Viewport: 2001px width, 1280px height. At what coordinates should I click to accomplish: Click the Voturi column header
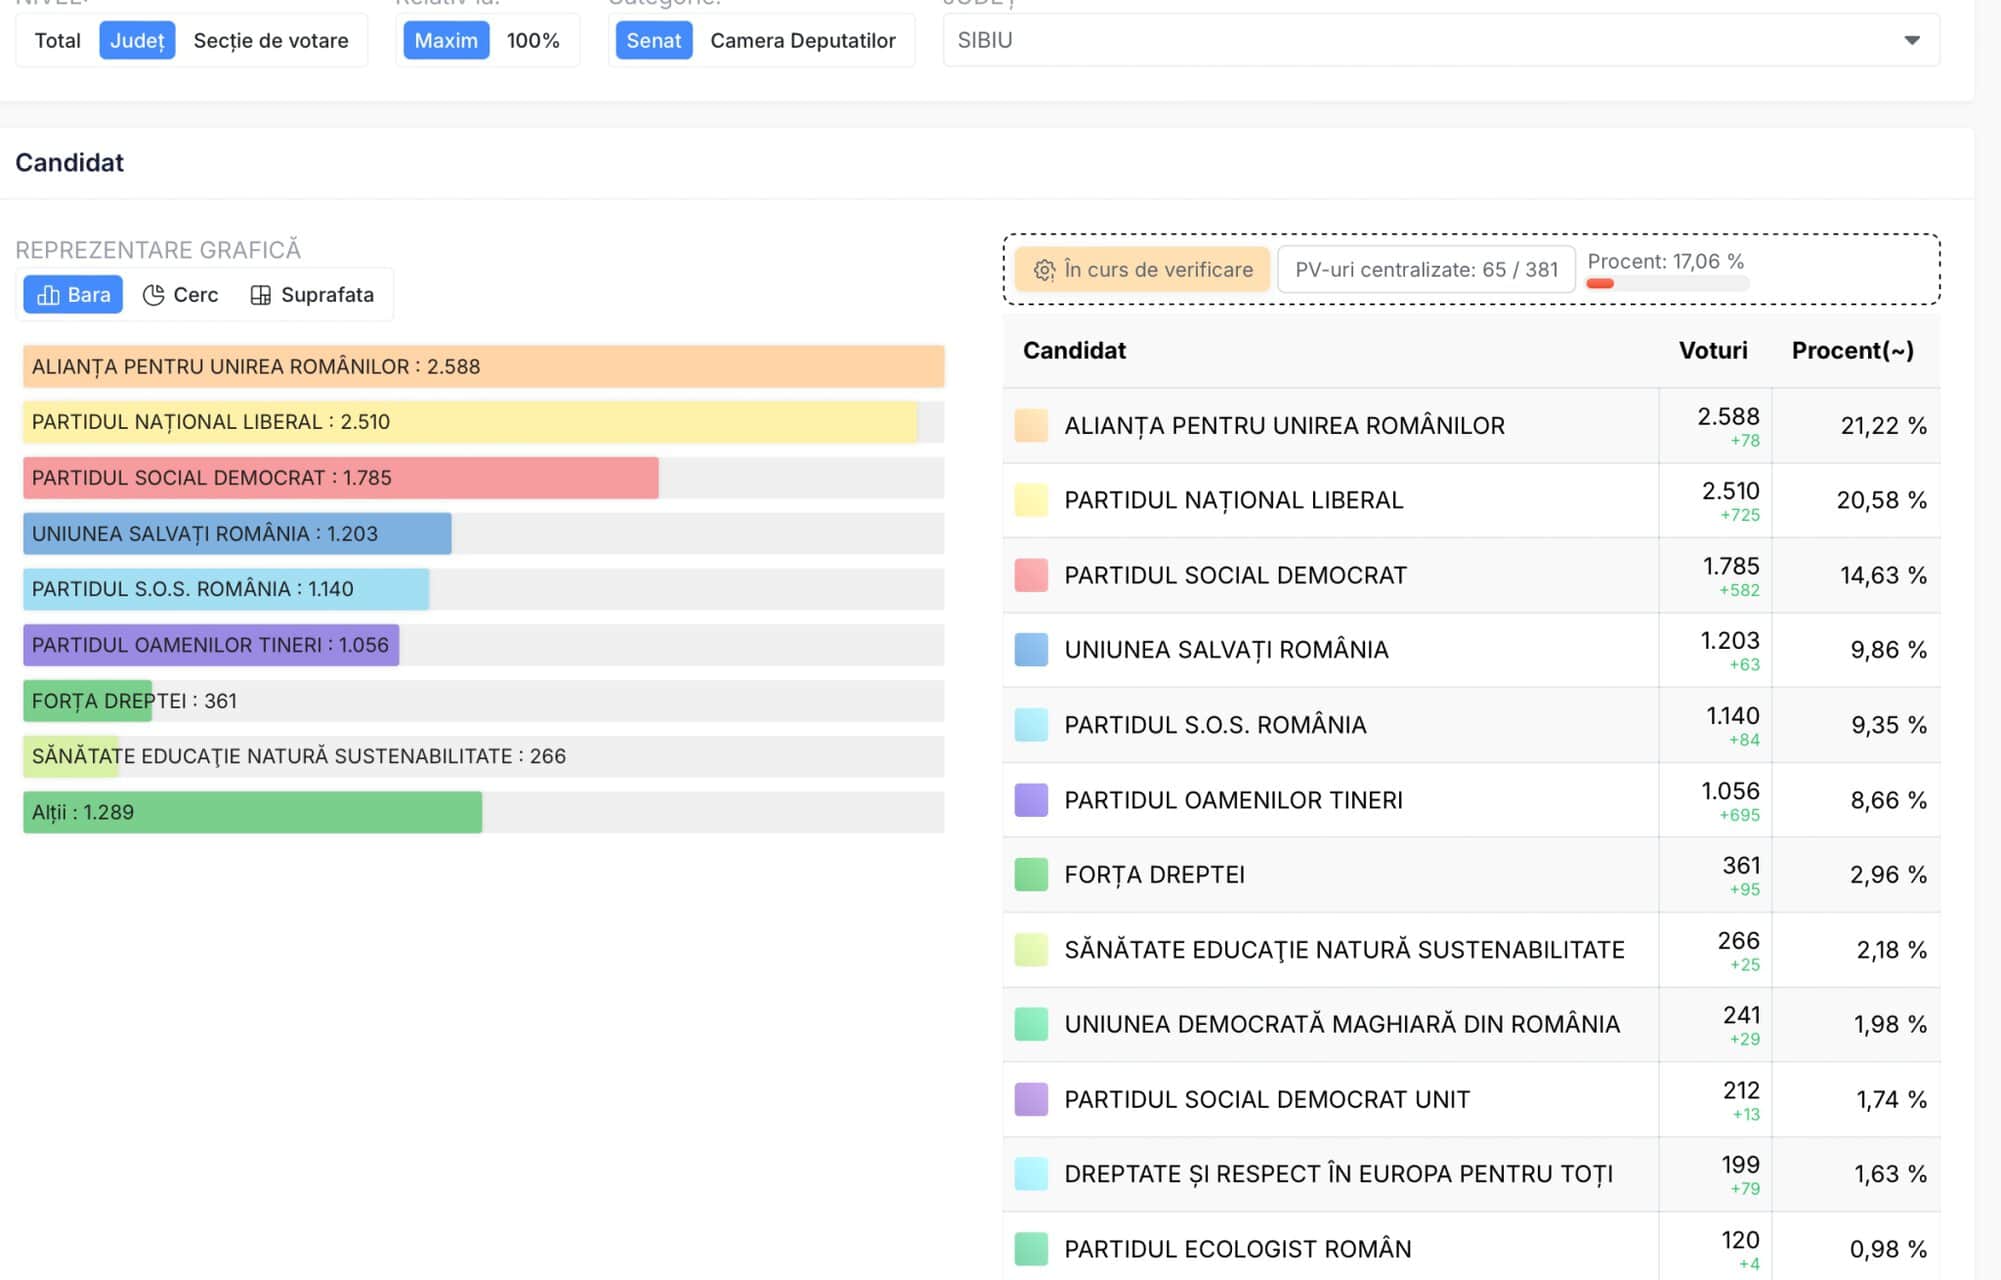pyautogui.click(x=1713, y=351)
